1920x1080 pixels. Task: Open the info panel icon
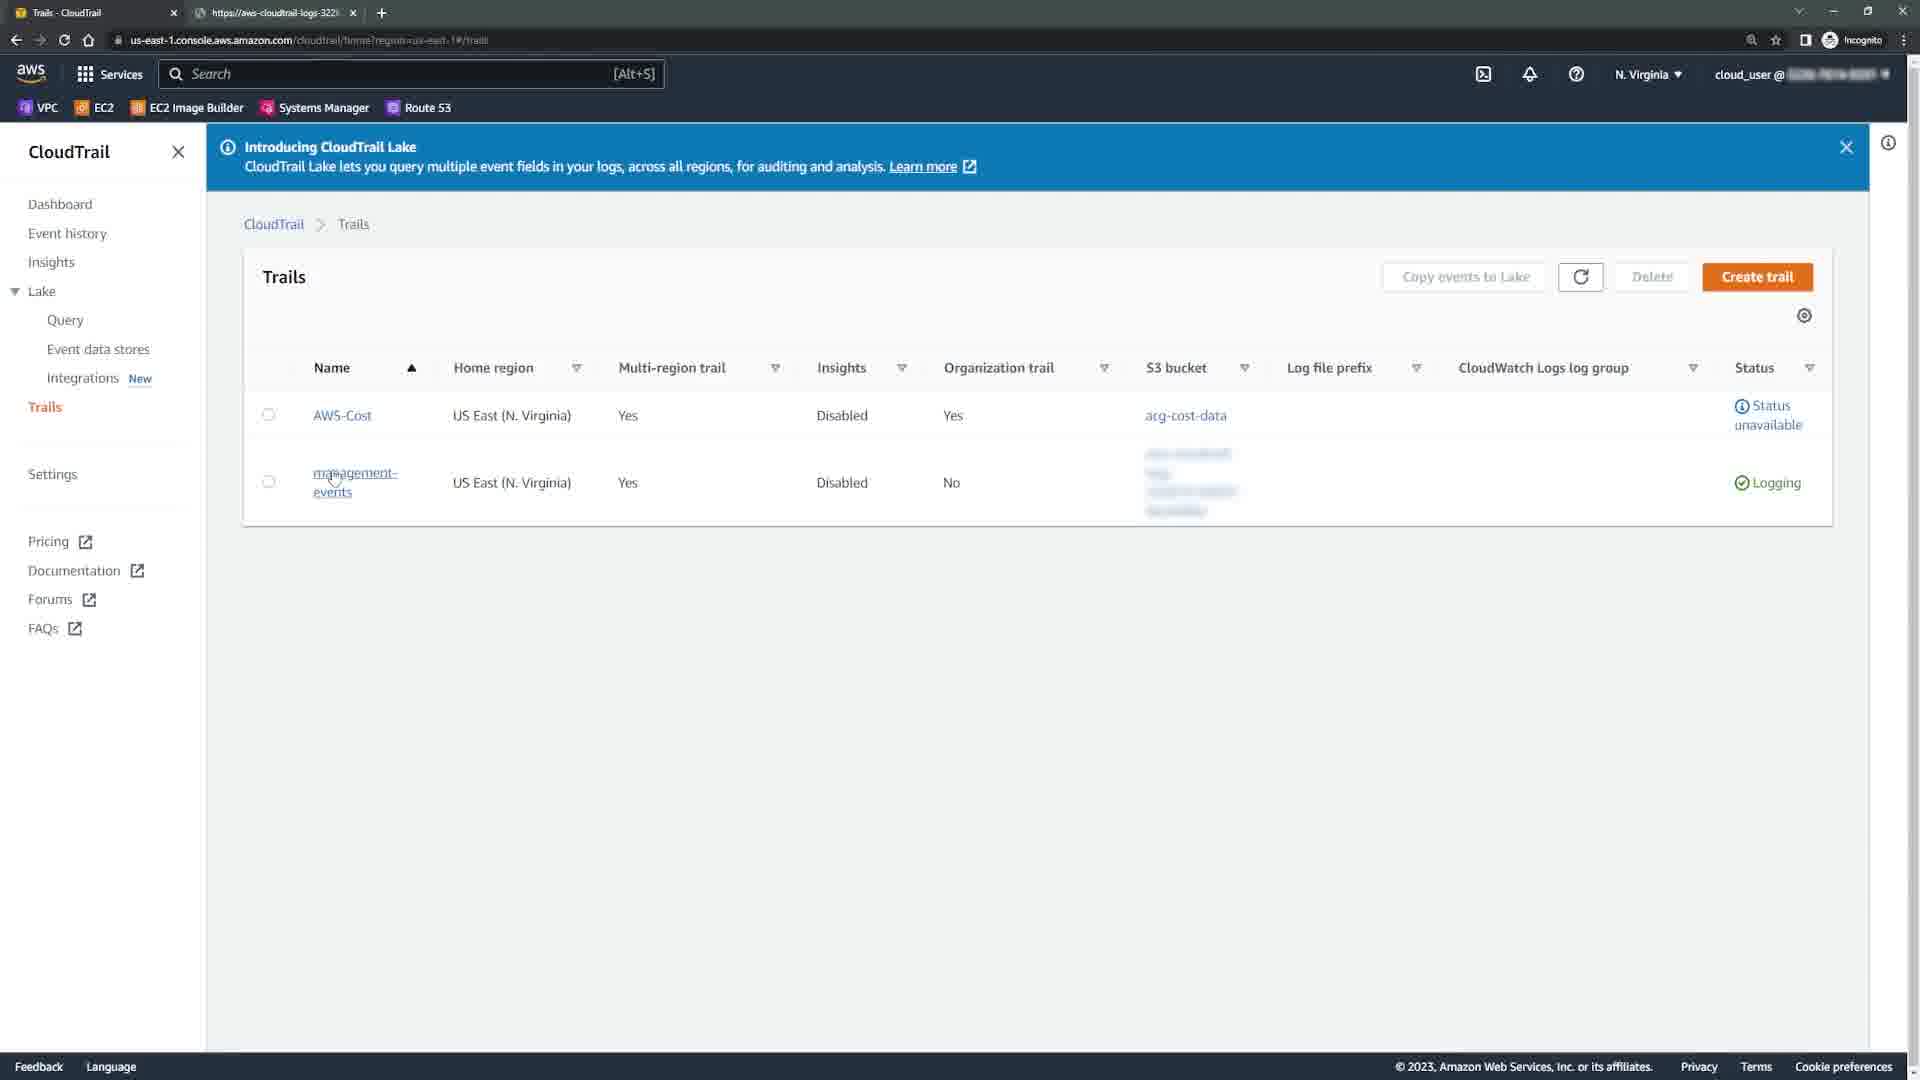click(1888, 143)
